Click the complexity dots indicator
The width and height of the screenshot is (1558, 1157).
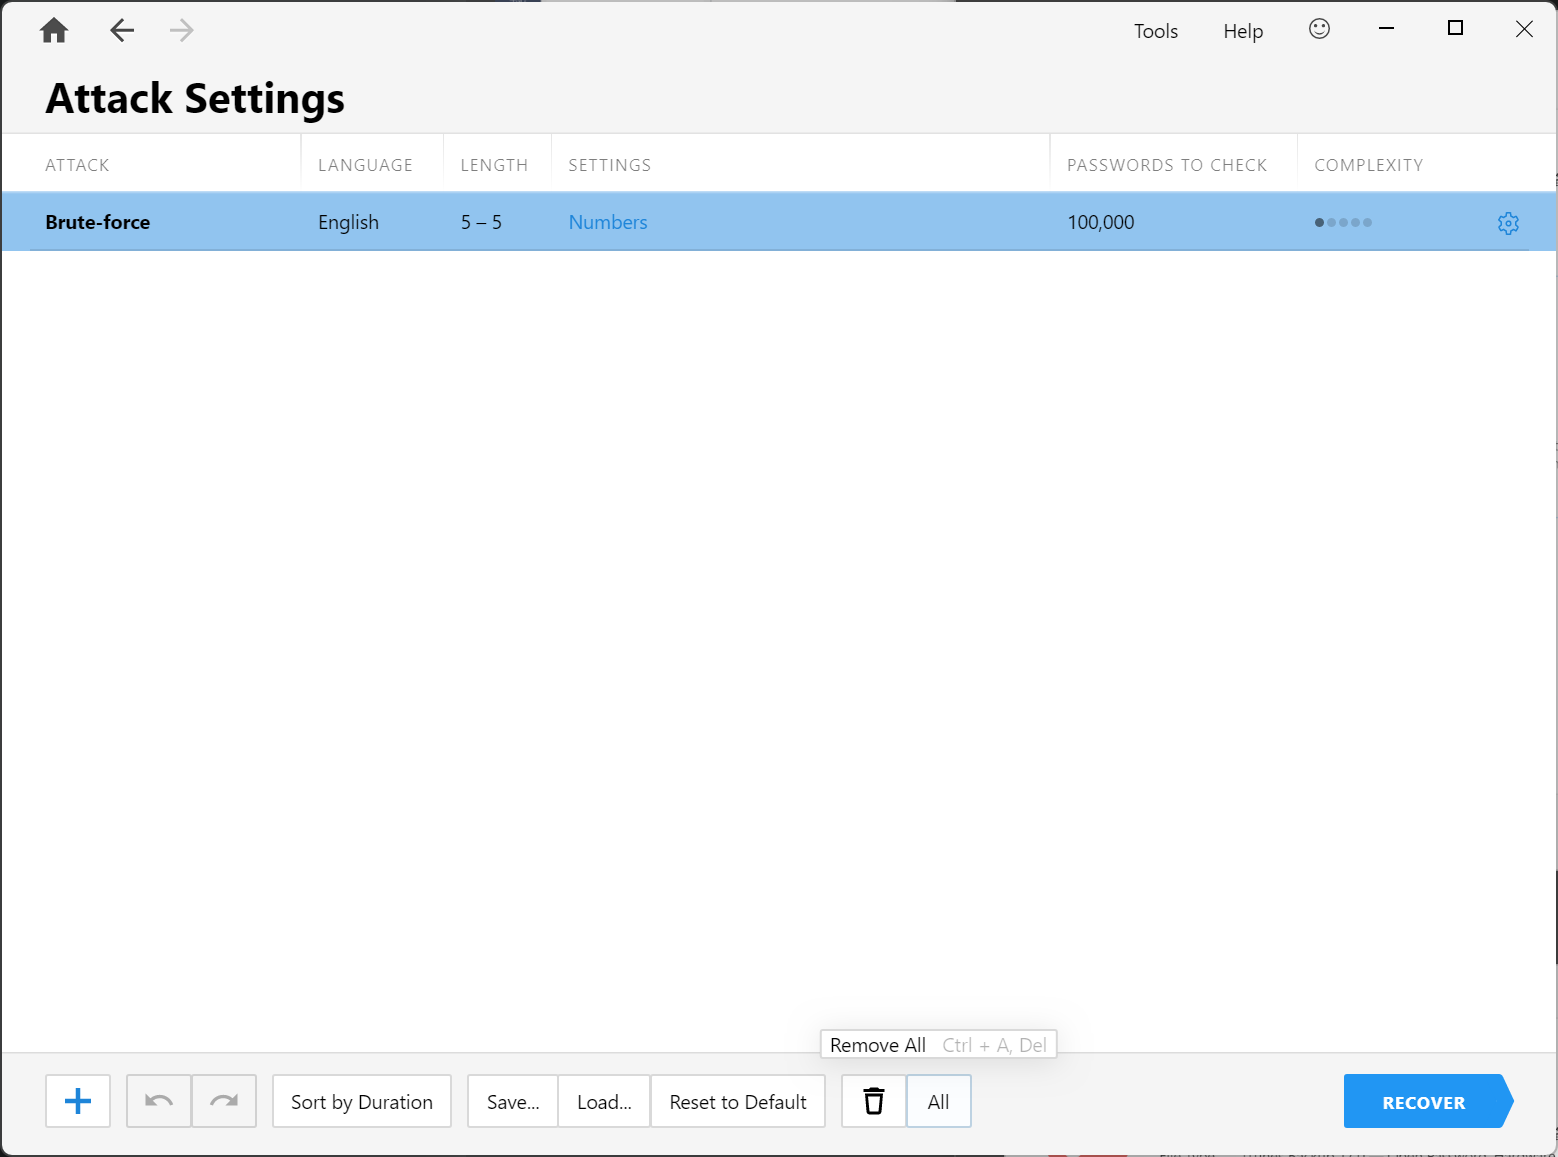(x=1343, y=222)
